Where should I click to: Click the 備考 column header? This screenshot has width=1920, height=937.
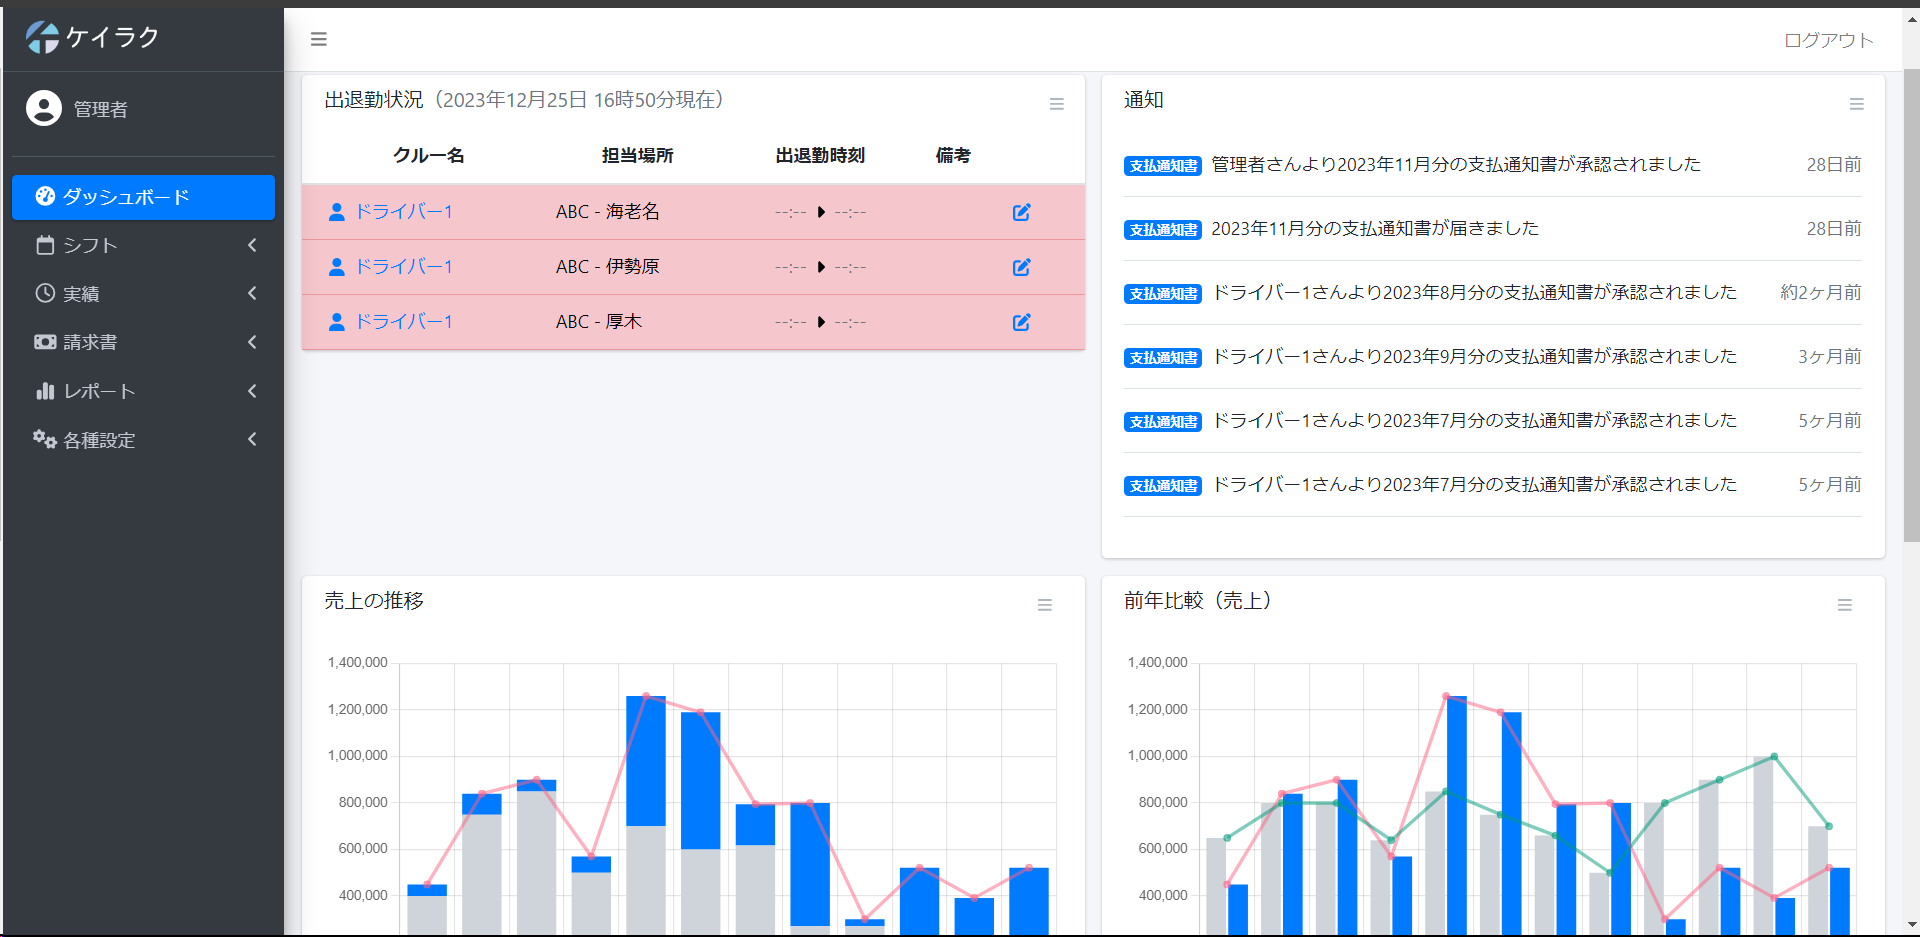tap(953, 155)
